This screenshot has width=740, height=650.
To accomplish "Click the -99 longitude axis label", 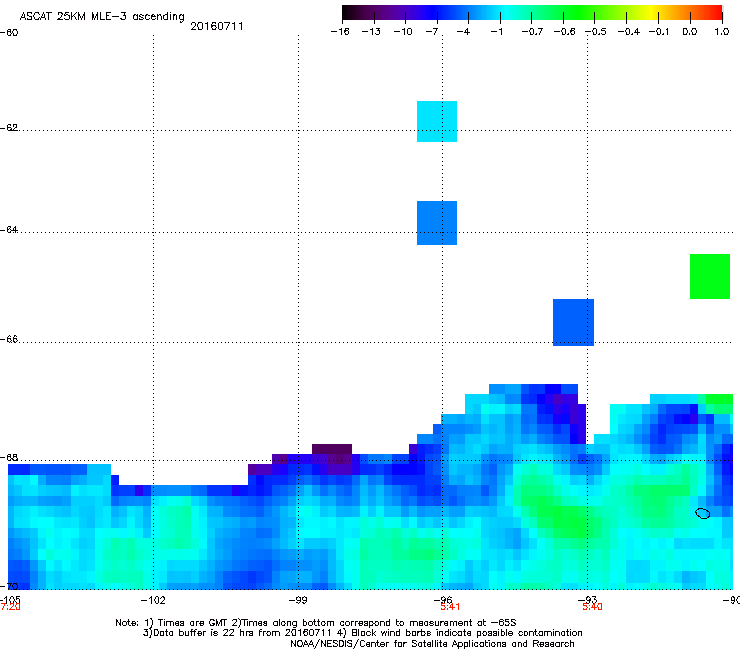I will 298,600.
